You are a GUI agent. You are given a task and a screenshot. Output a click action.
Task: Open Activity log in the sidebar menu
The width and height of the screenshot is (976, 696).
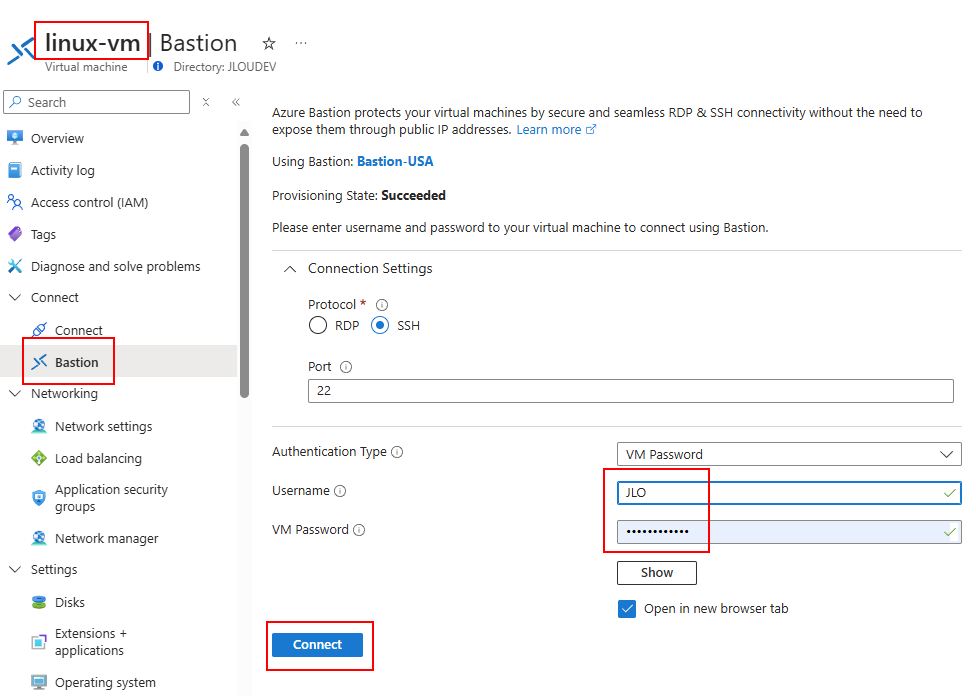(63, 171)
